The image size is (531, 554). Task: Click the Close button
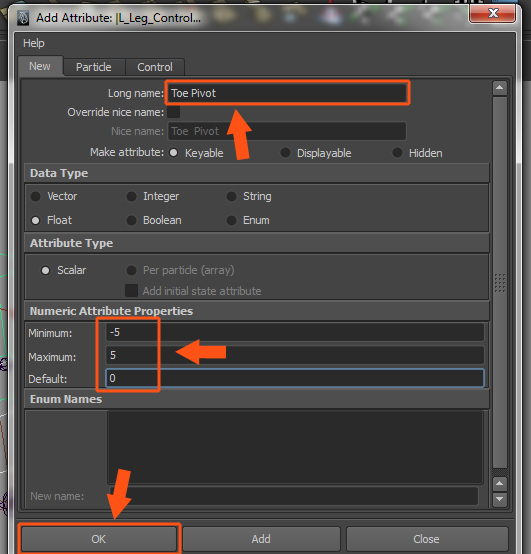(x=427, y=539)
